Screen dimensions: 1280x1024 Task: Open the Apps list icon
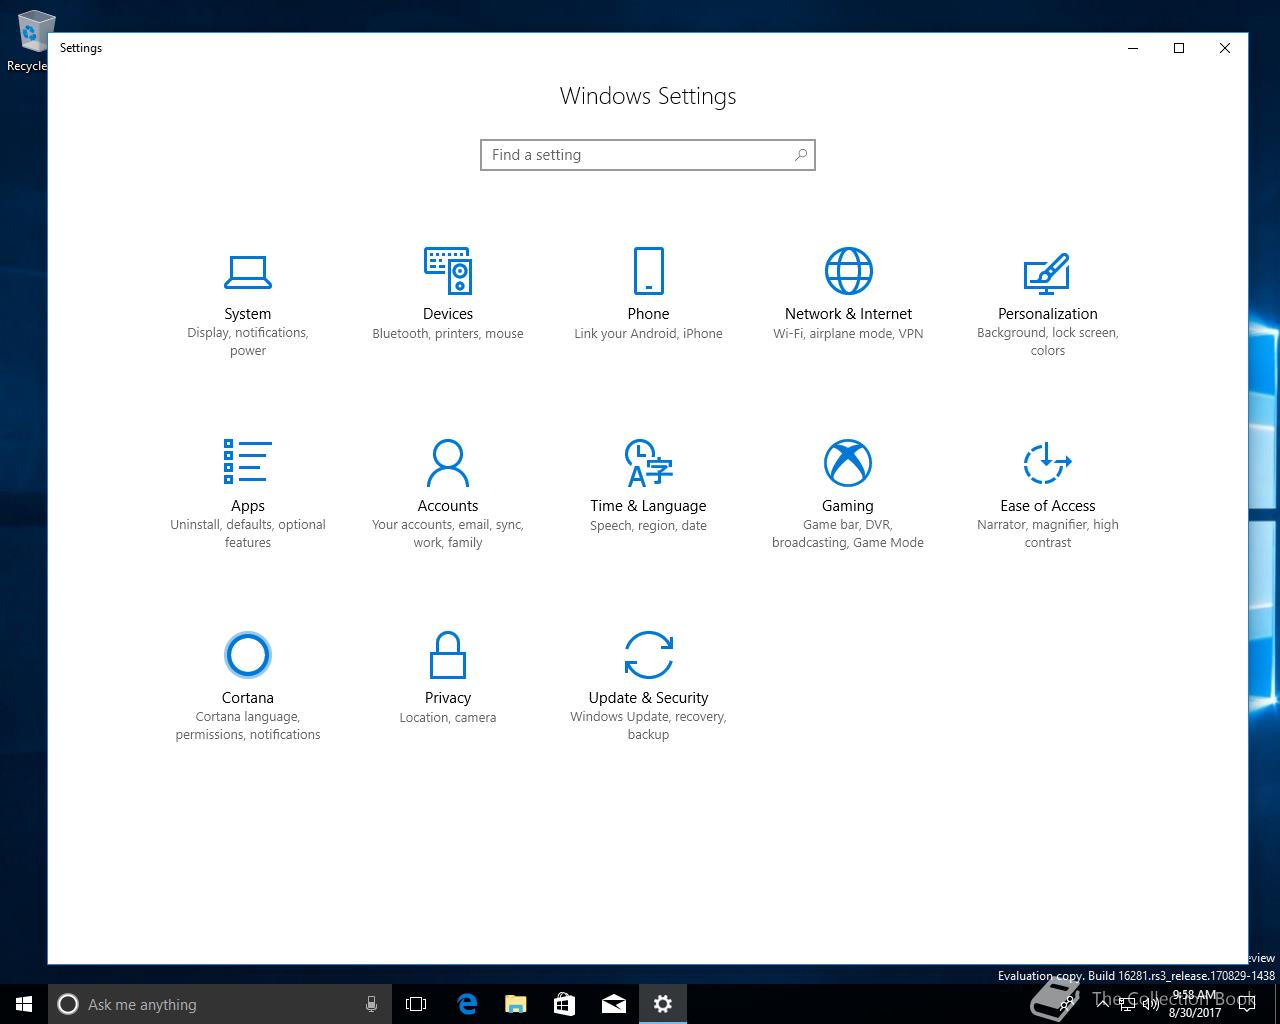248,462
